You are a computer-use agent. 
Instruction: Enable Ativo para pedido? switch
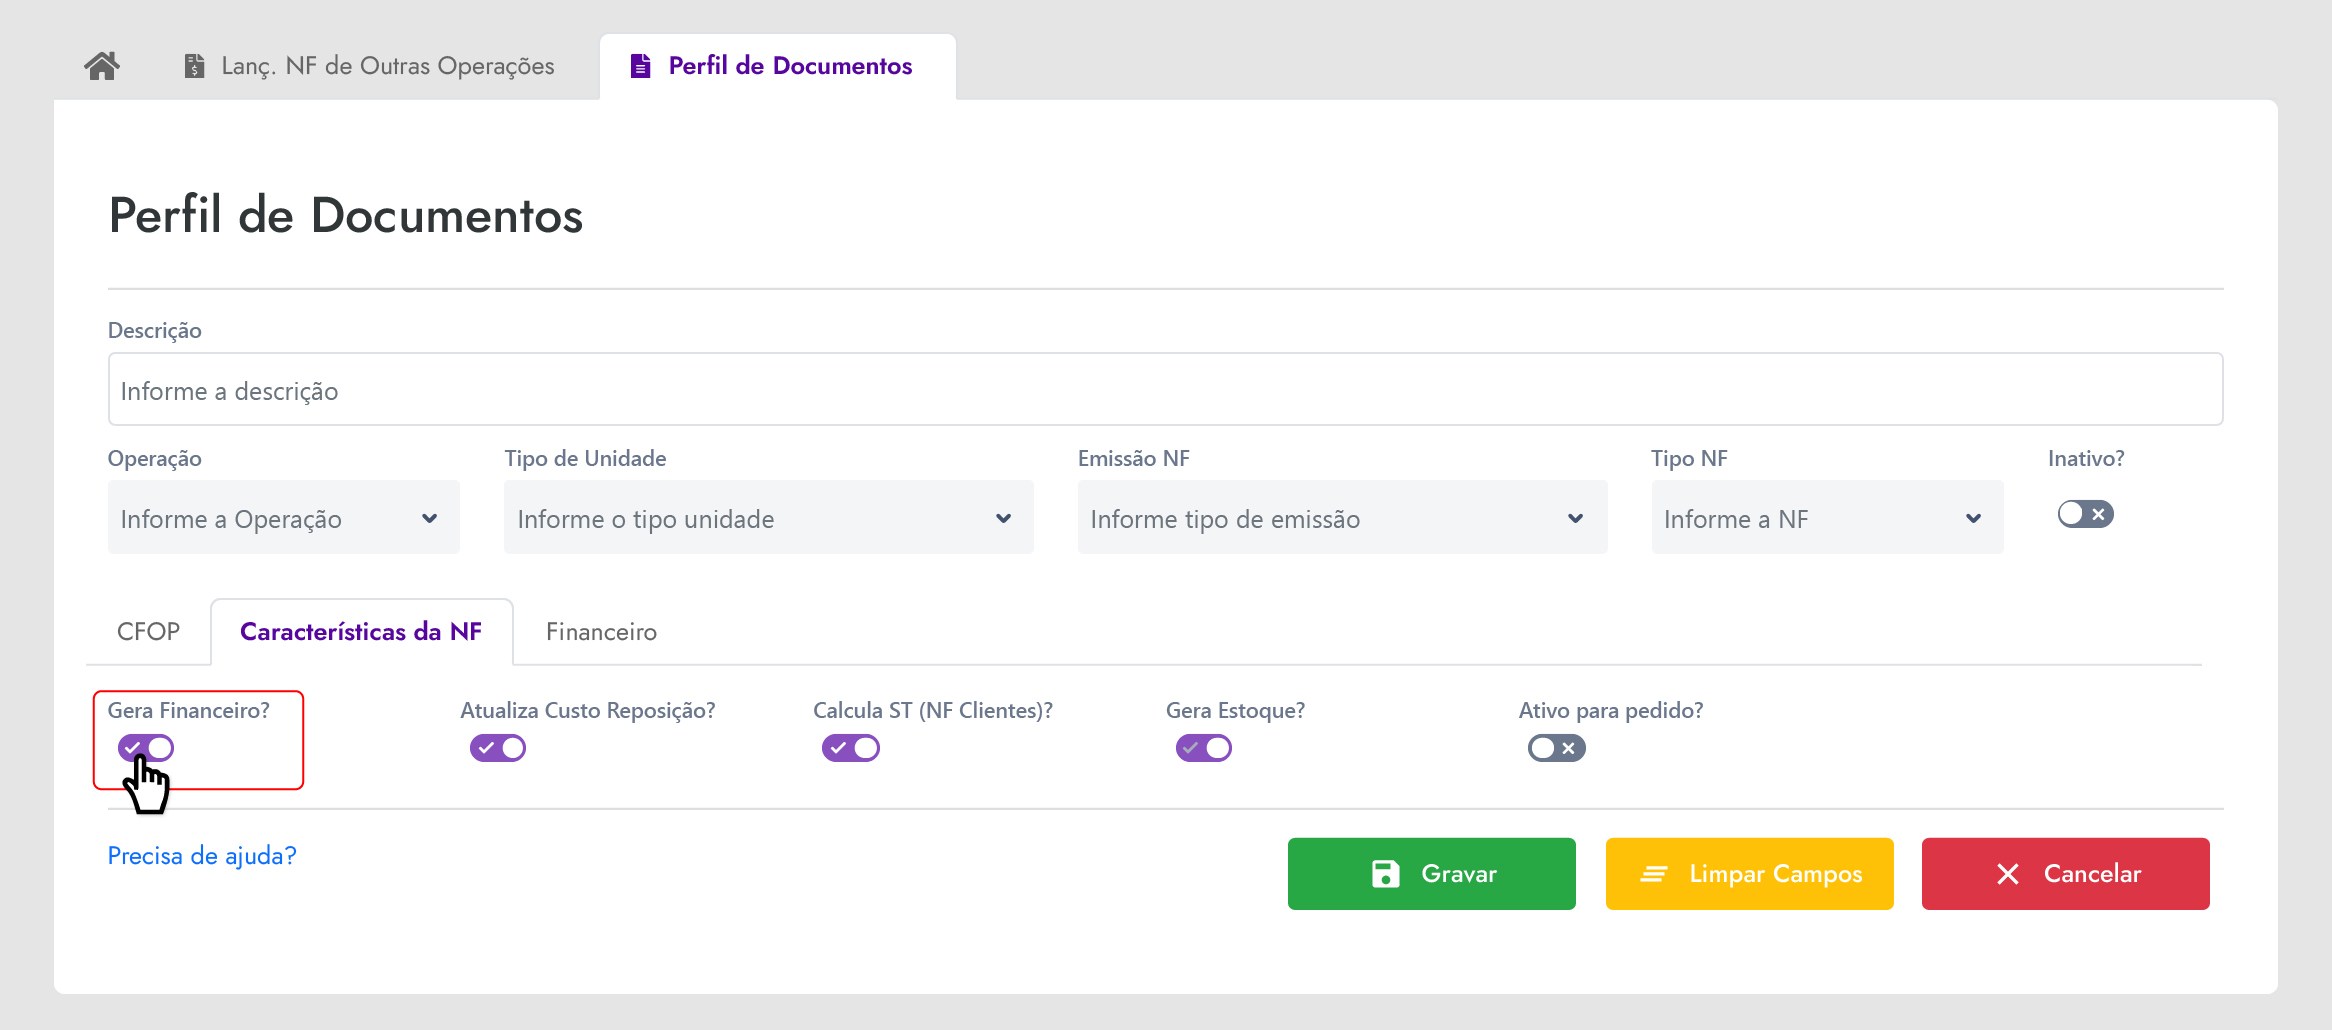[x=1556, y=748]
